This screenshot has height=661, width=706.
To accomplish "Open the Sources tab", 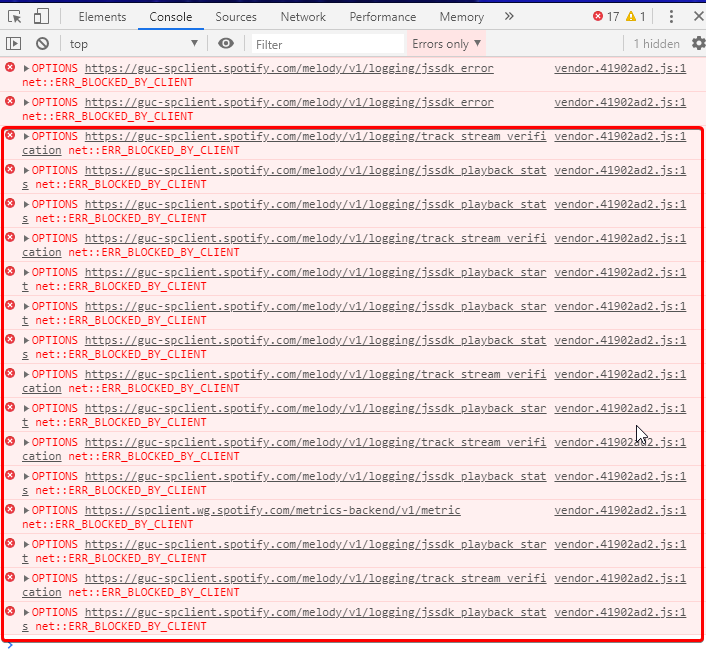I will coord(235,17).
